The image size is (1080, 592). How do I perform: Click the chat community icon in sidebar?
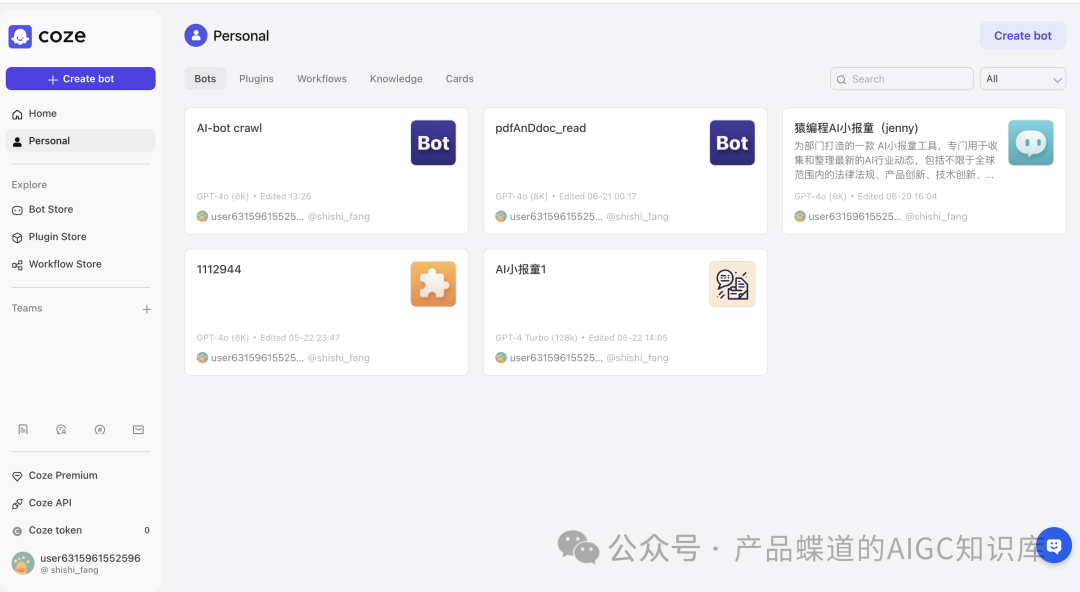click(61, 429)
